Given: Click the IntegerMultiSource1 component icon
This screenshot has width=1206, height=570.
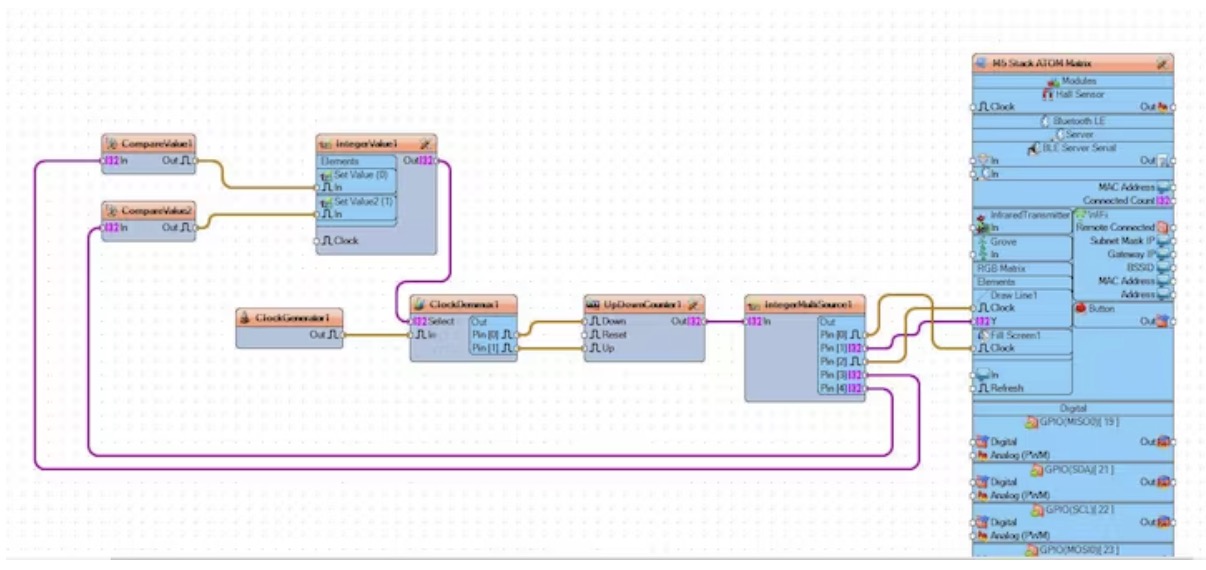Looking at the screenshot, I should tap(755, 303).
